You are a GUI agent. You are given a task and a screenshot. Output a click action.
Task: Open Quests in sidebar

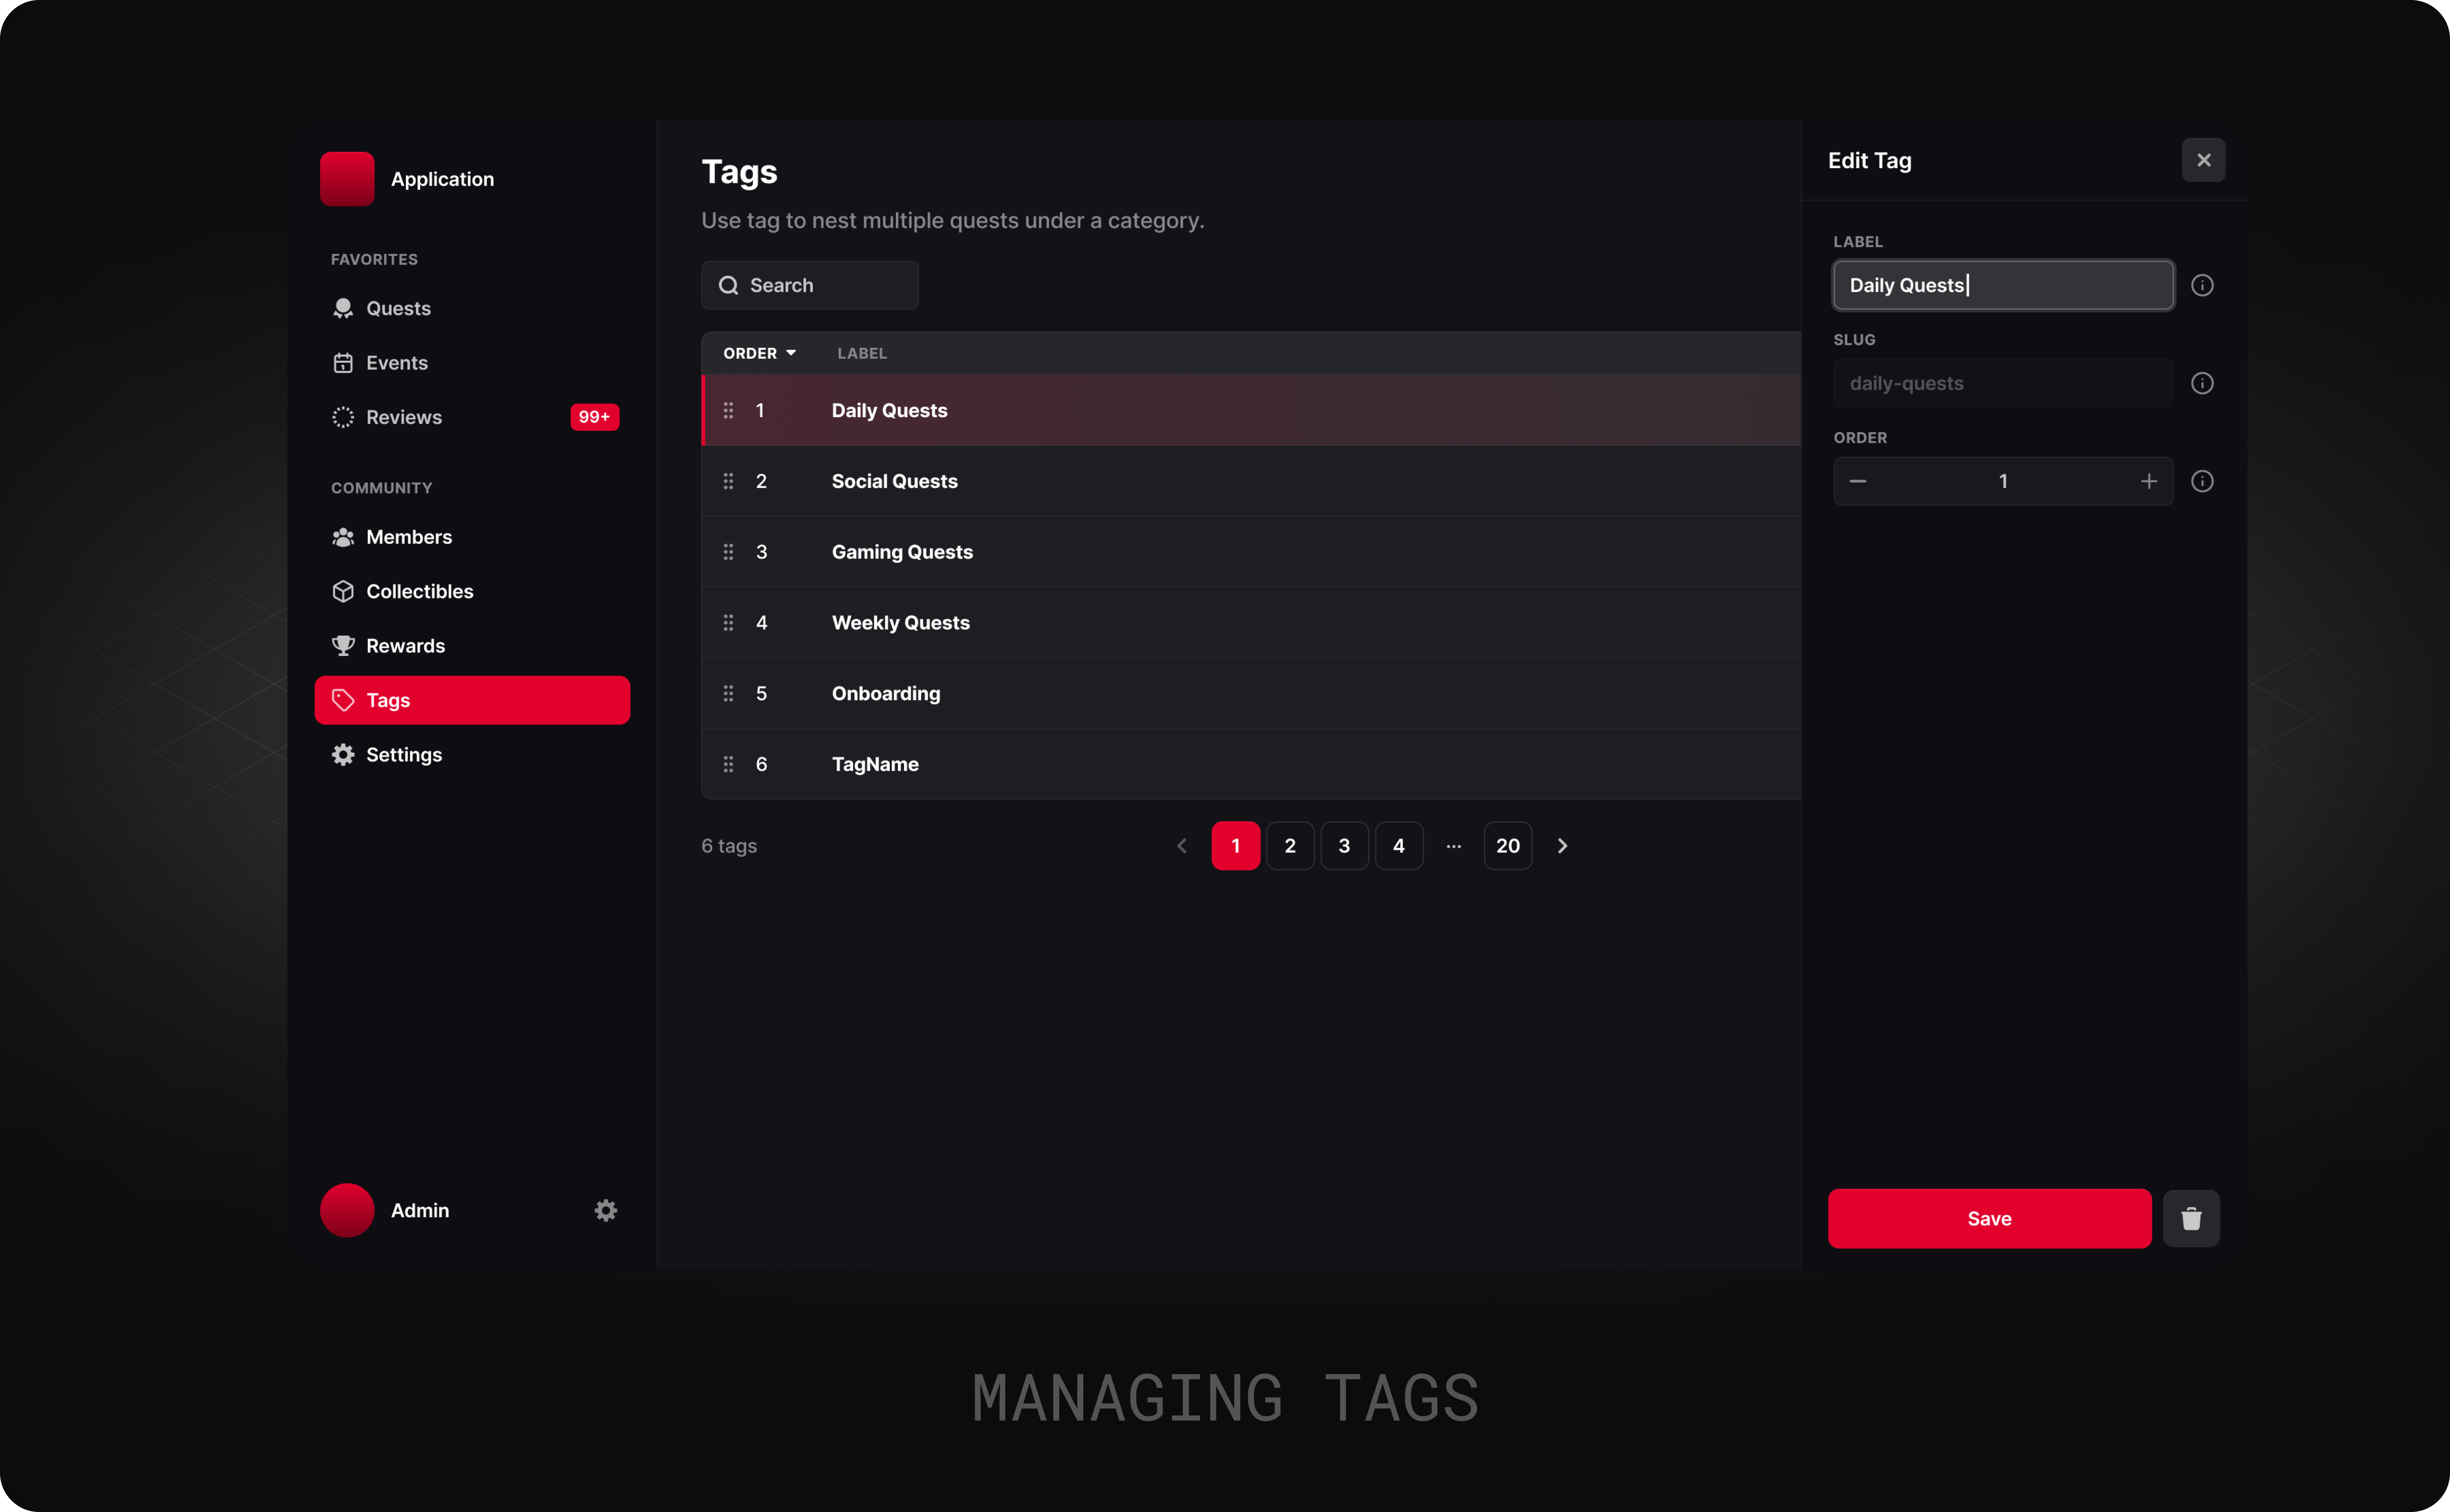(x=398, y=308)
